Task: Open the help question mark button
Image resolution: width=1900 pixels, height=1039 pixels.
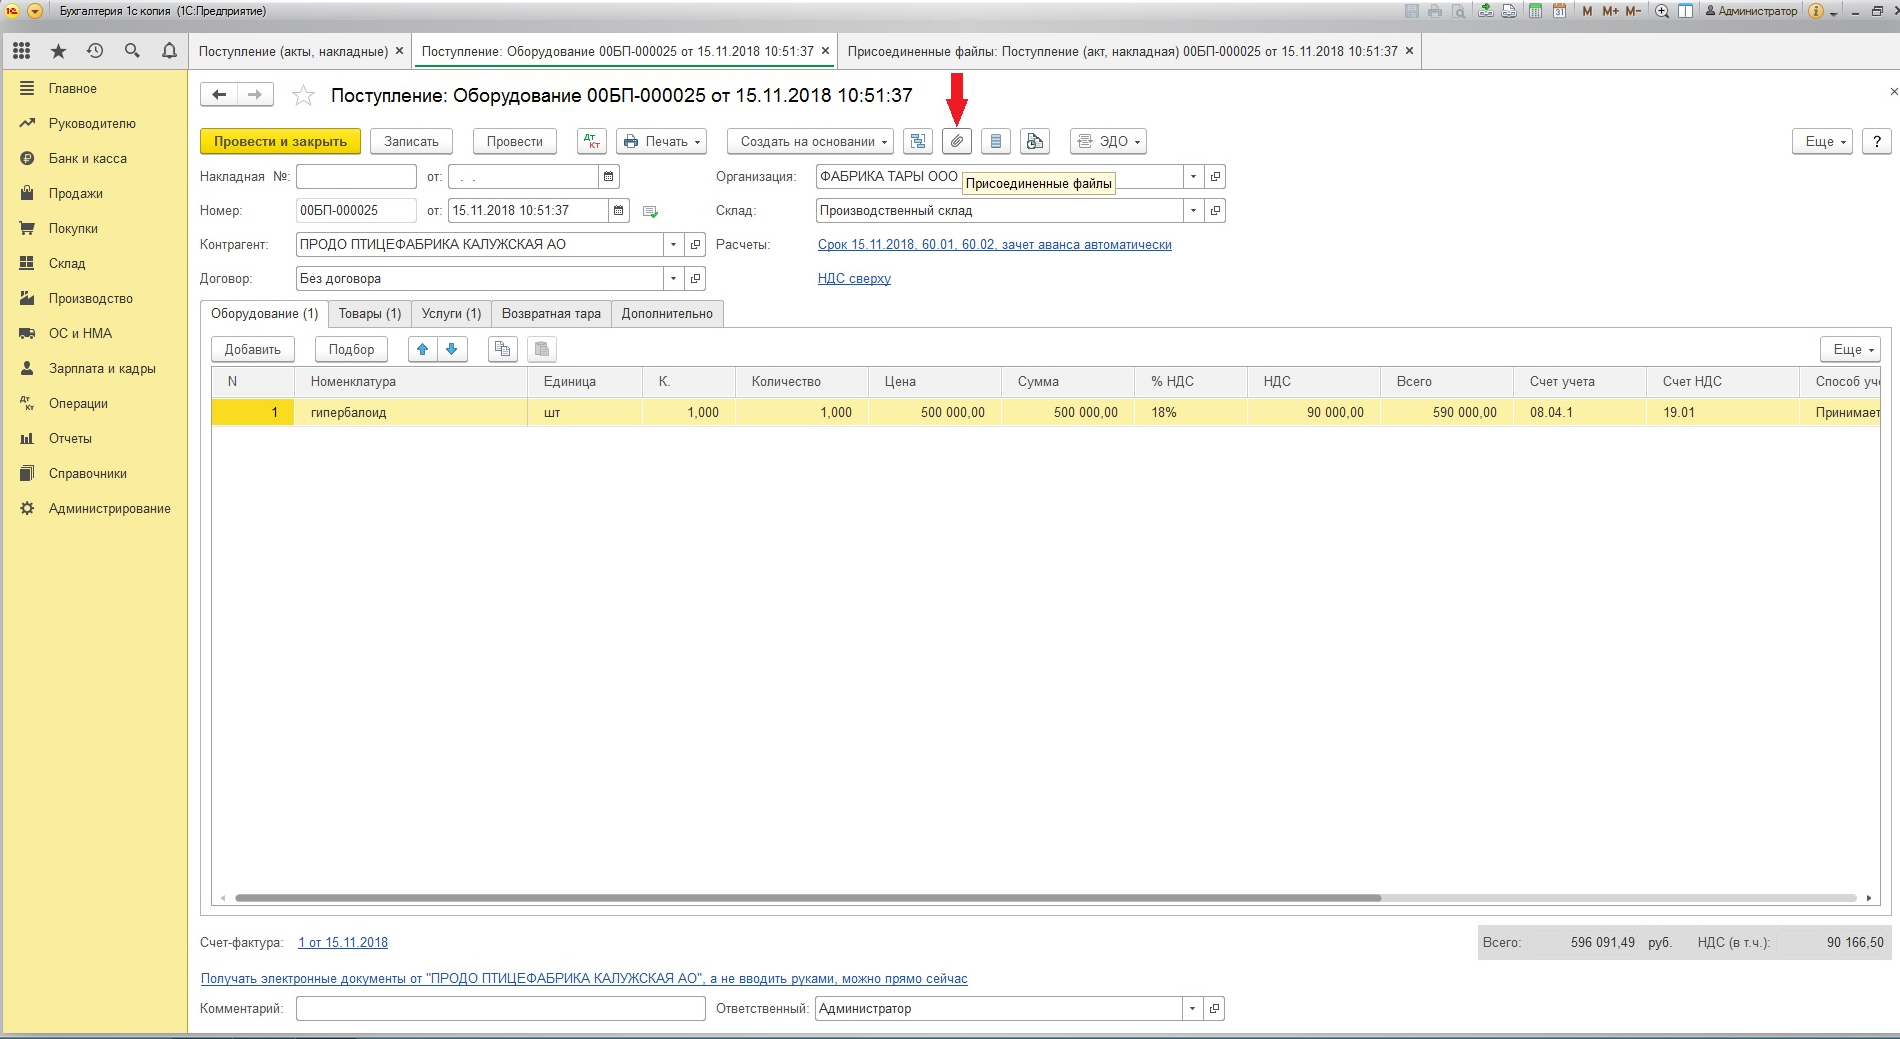Action: coord(1877,141)
